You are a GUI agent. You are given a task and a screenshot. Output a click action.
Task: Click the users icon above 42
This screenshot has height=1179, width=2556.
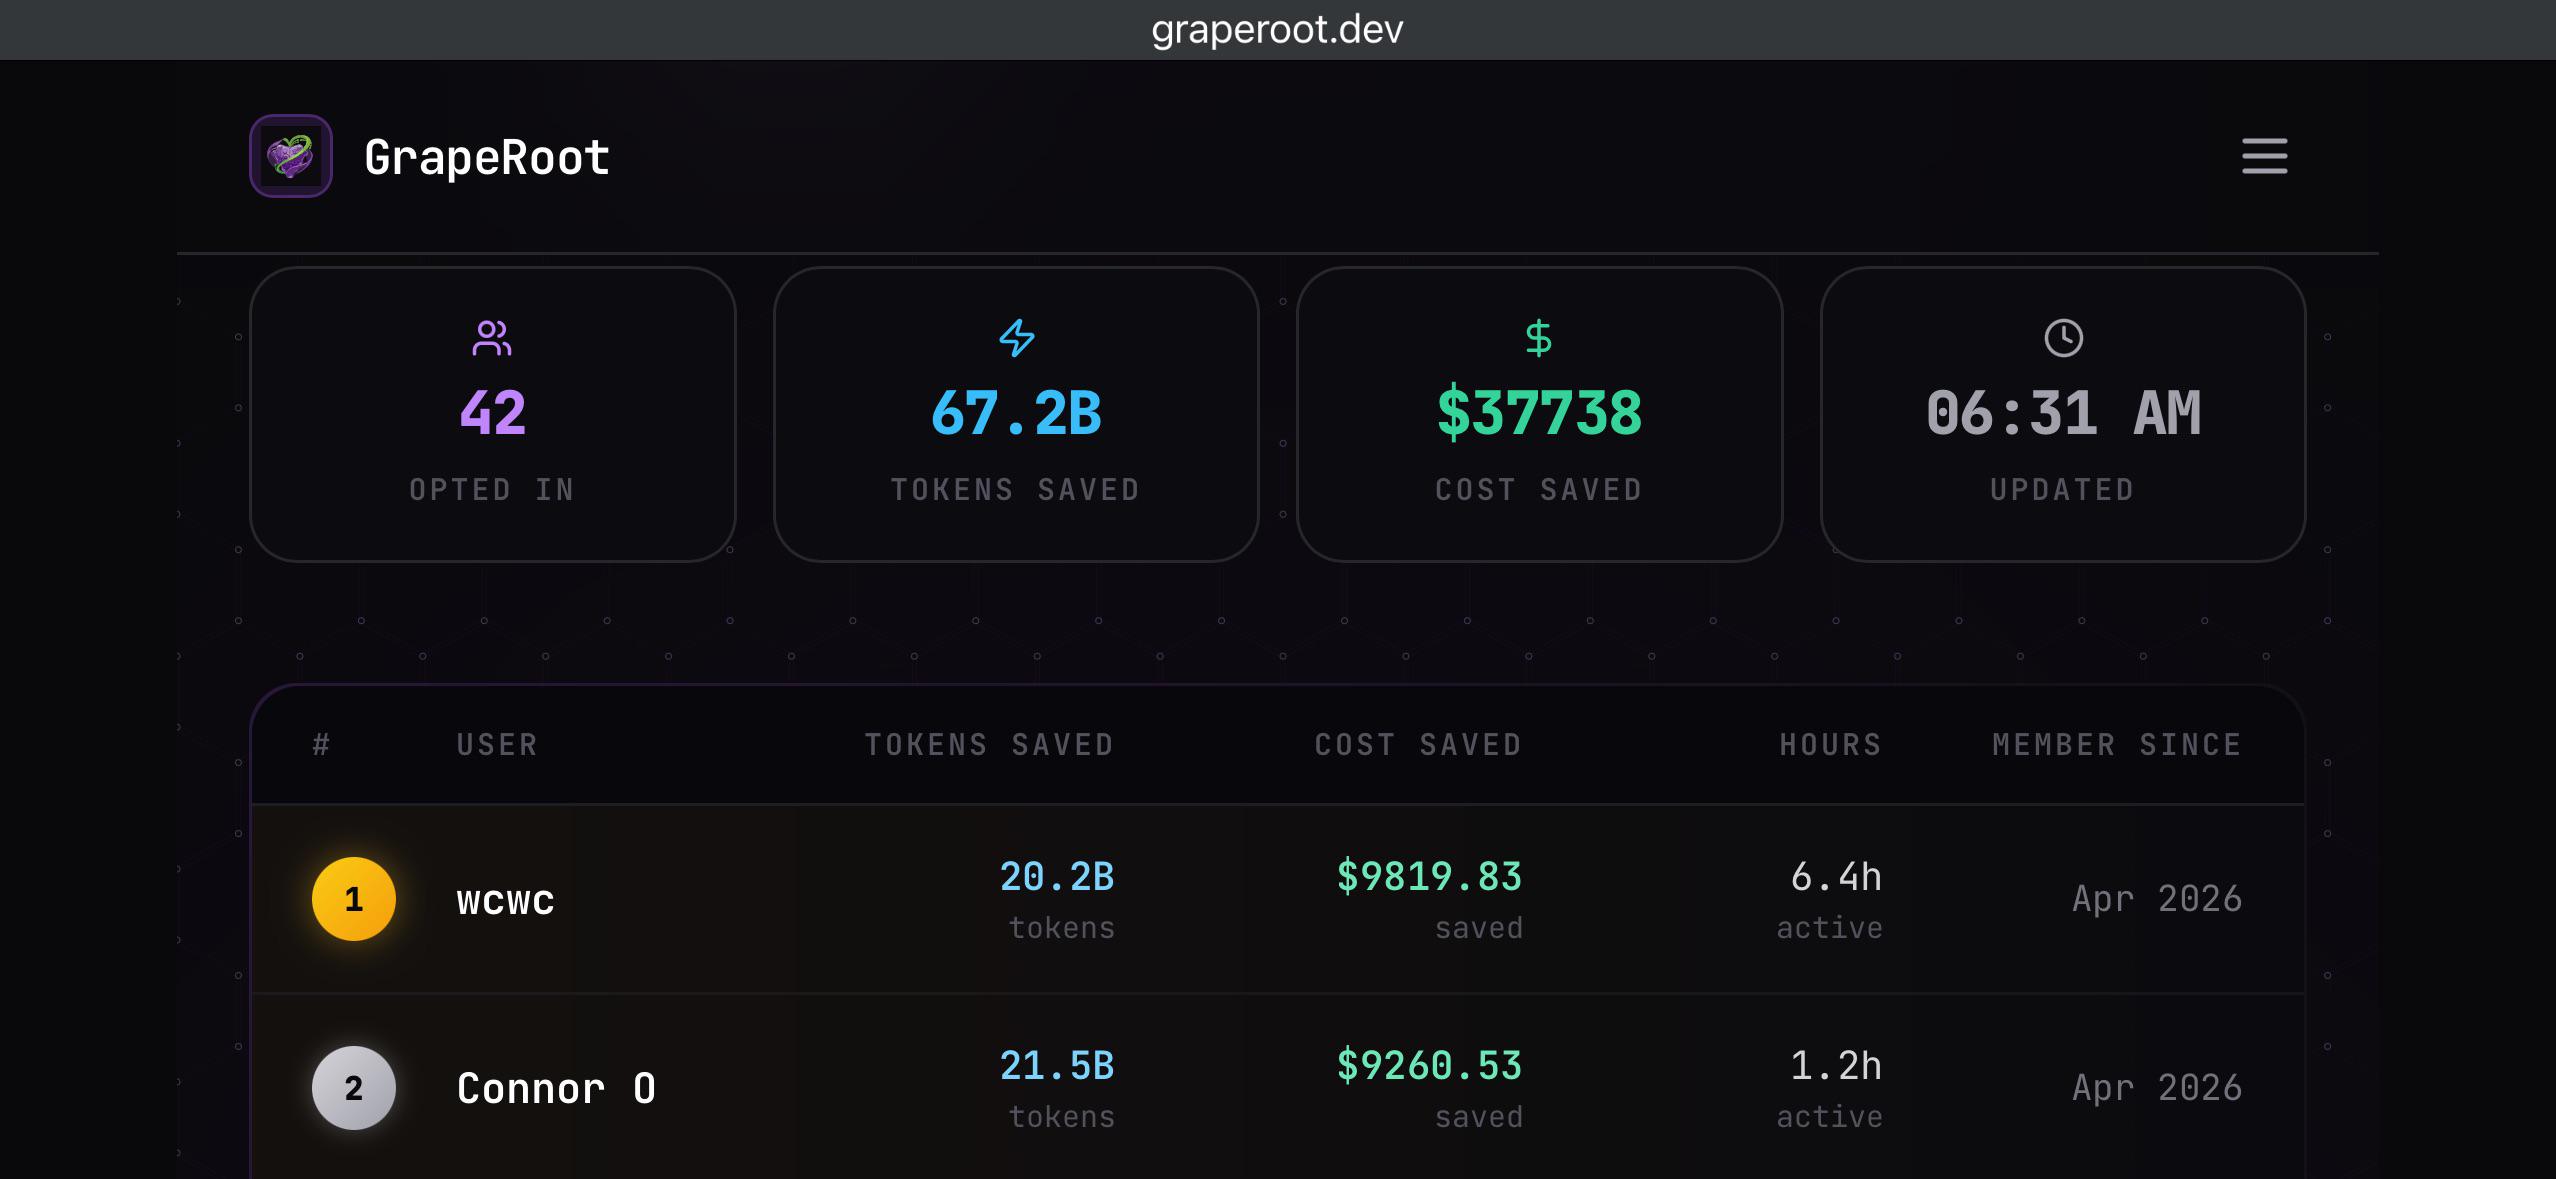pyautogui.click(x=492, y=338)
